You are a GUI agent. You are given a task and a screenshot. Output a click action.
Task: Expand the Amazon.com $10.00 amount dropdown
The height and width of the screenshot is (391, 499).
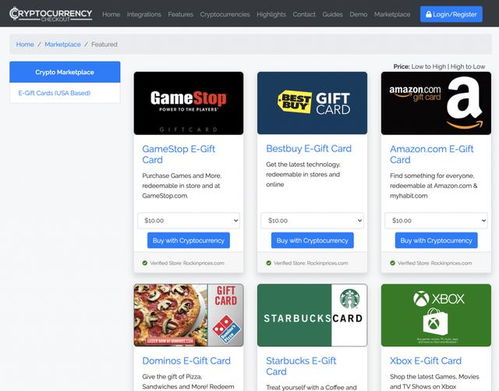click(x=436, y=221)
